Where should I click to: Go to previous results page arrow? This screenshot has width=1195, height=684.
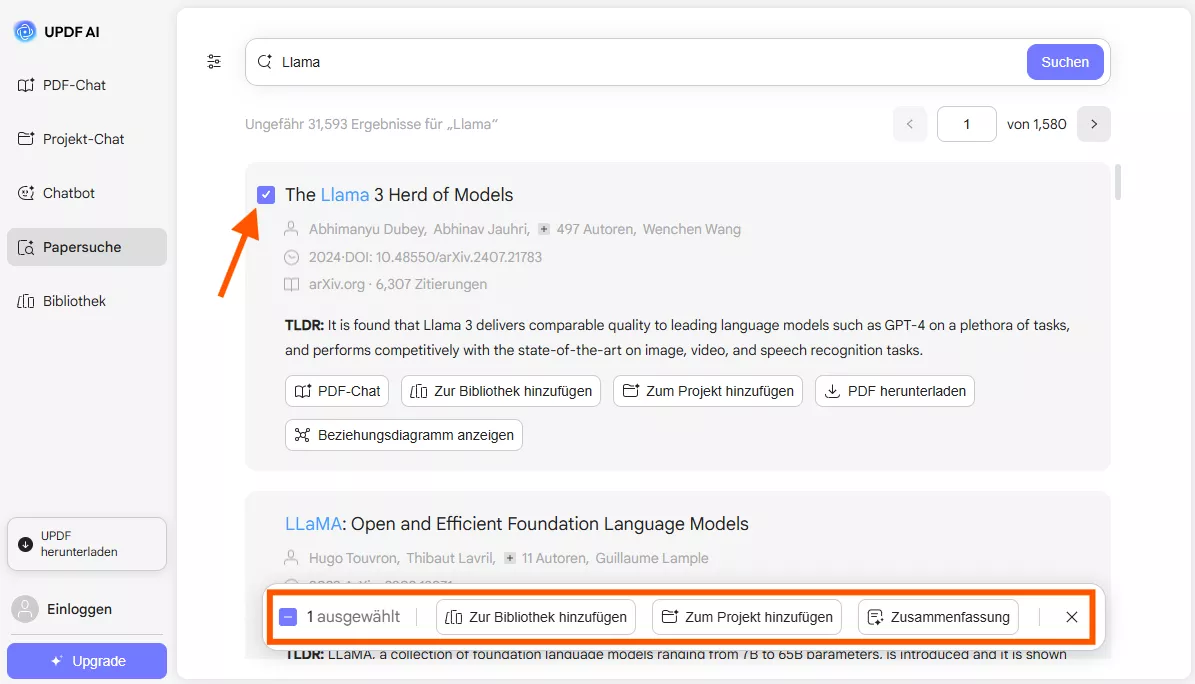(x=909, y=124)
